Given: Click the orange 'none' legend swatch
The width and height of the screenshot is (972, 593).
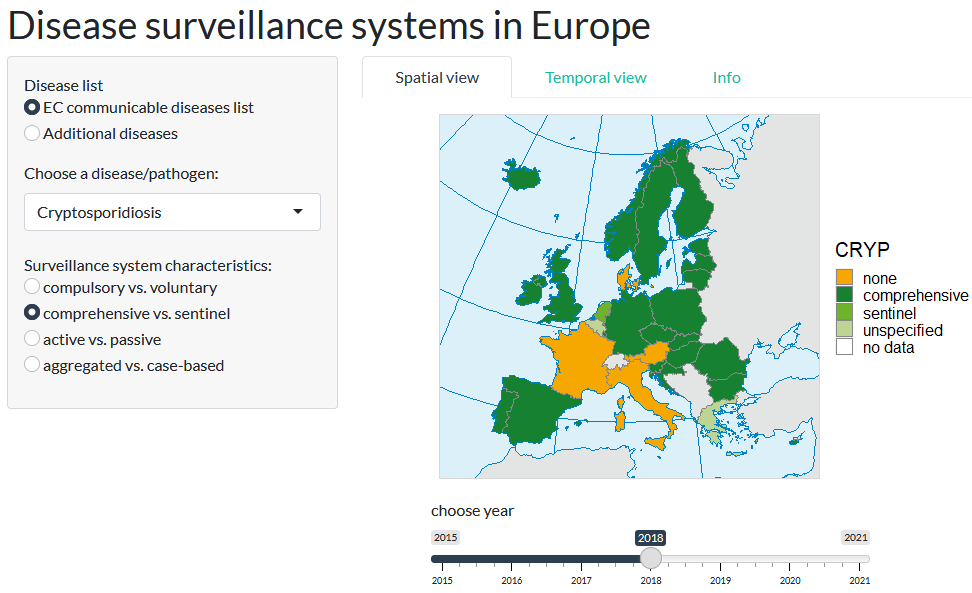Looking at the screenshot, I should (x=844, y=277).
